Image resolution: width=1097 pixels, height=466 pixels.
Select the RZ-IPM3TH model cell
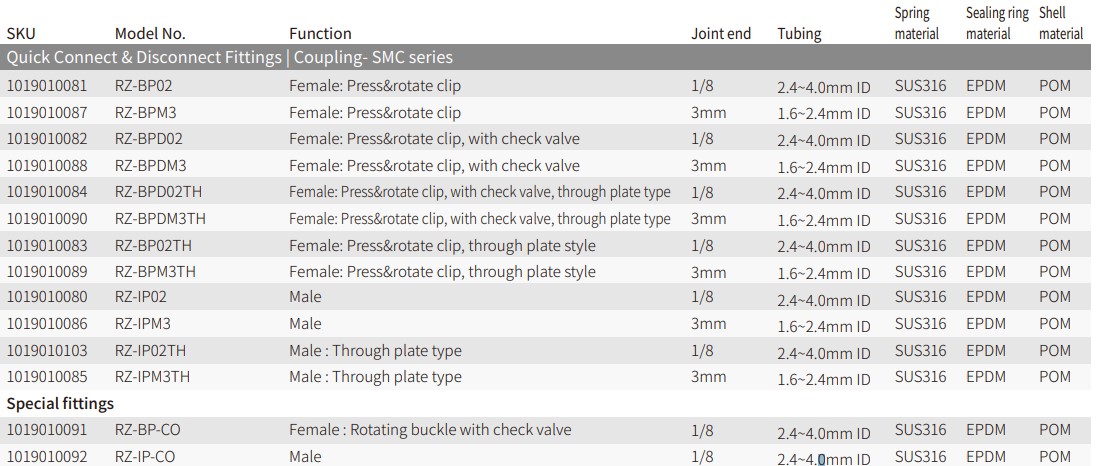tap(152, 376)
